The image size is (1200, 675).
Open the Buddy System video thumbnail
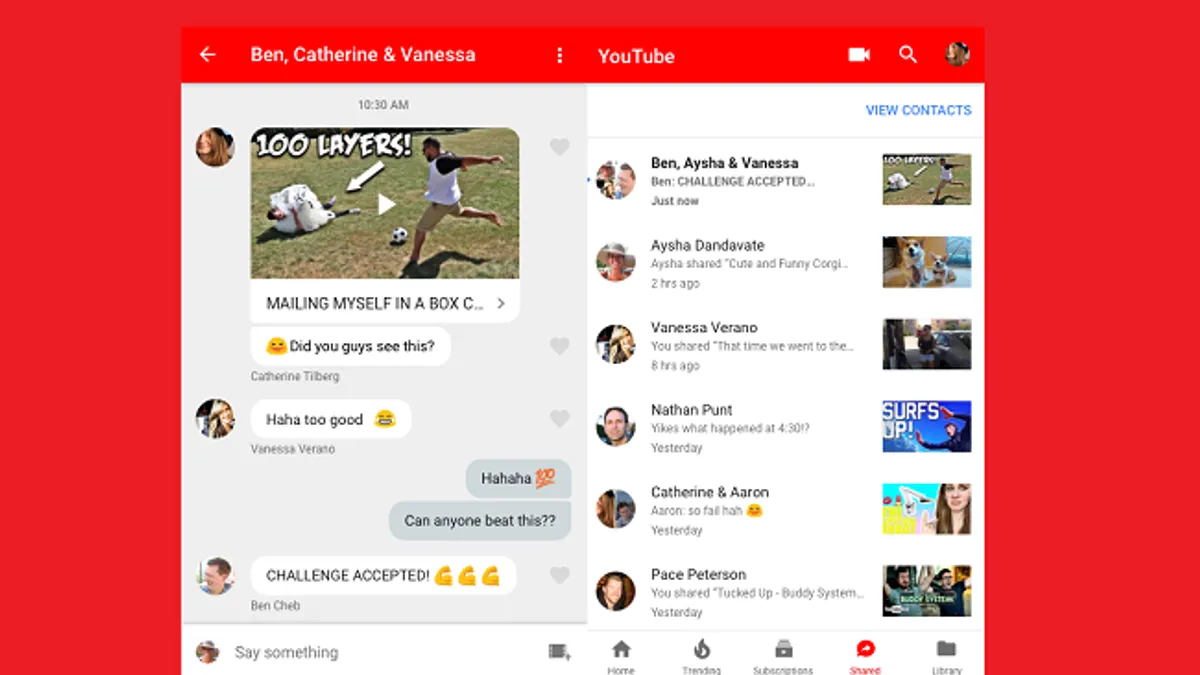coord(927,591)
